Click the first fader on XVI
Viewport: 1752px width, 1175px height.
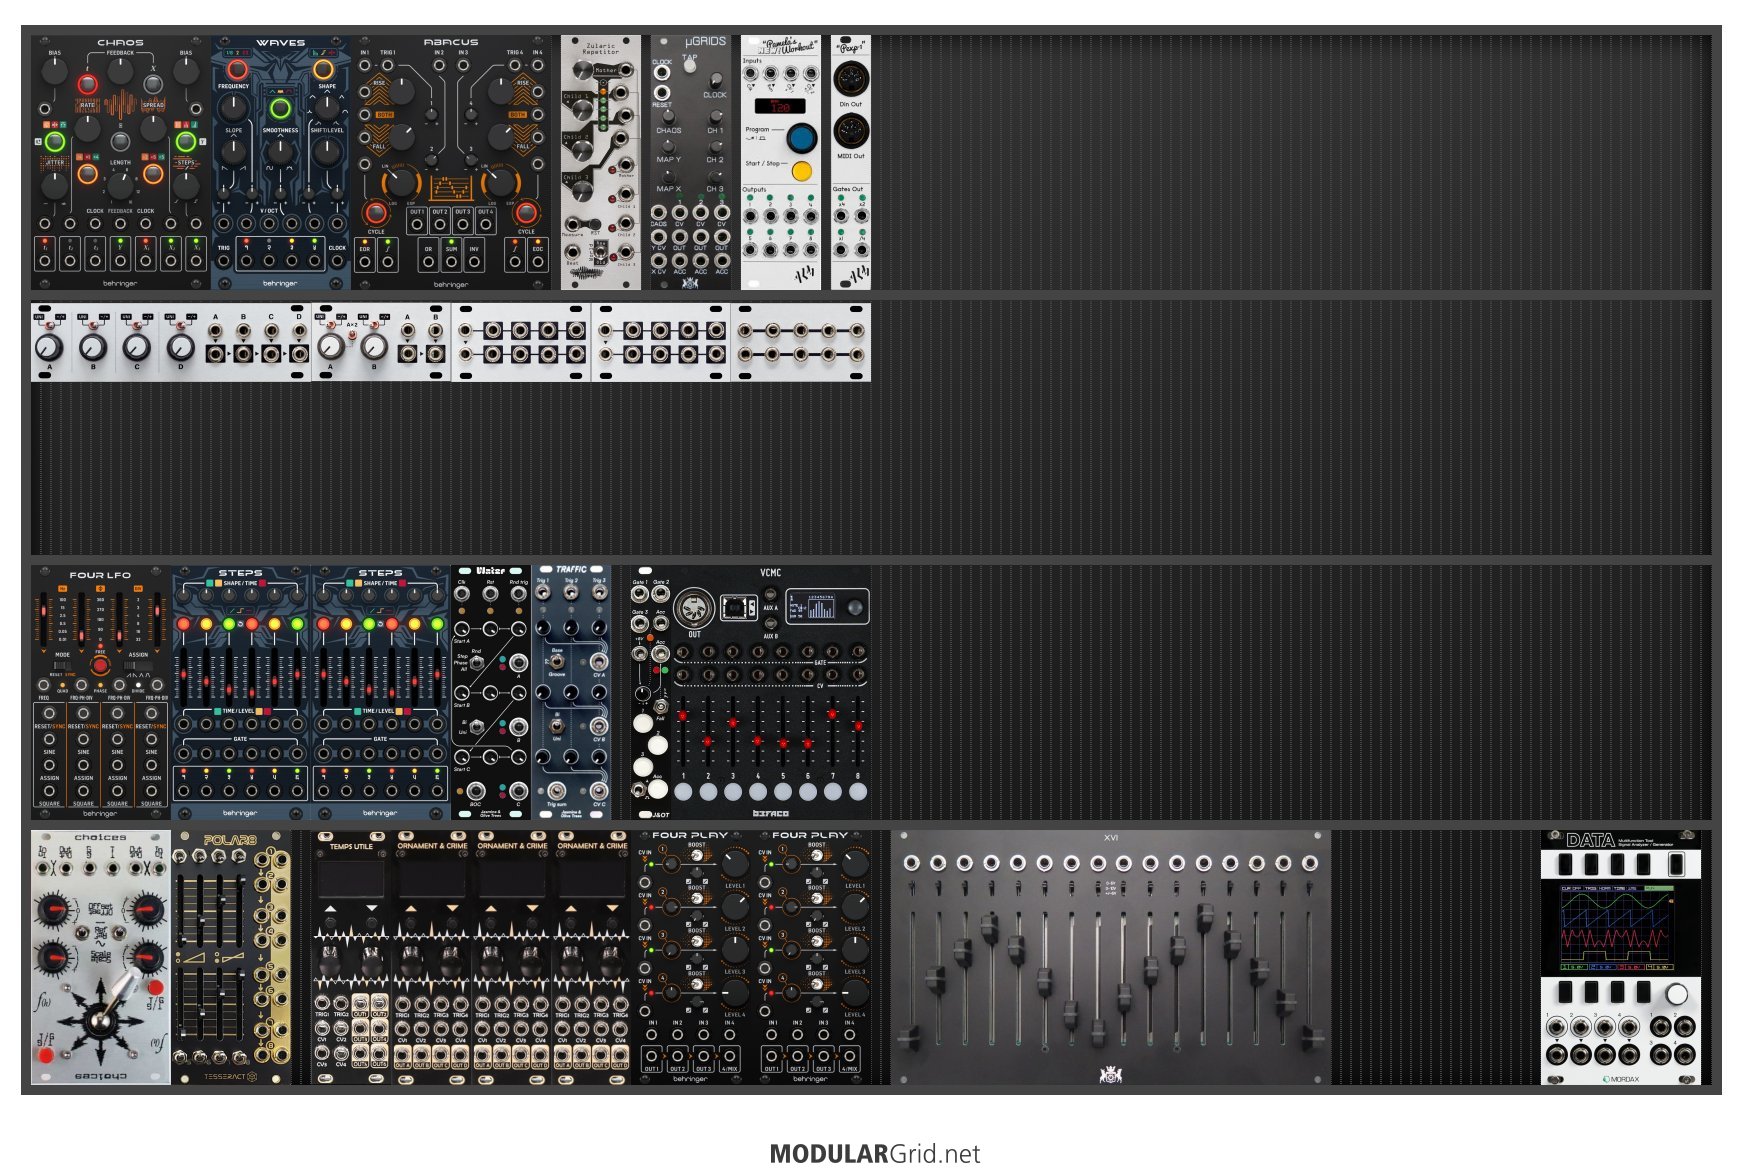coord(910,1036)
